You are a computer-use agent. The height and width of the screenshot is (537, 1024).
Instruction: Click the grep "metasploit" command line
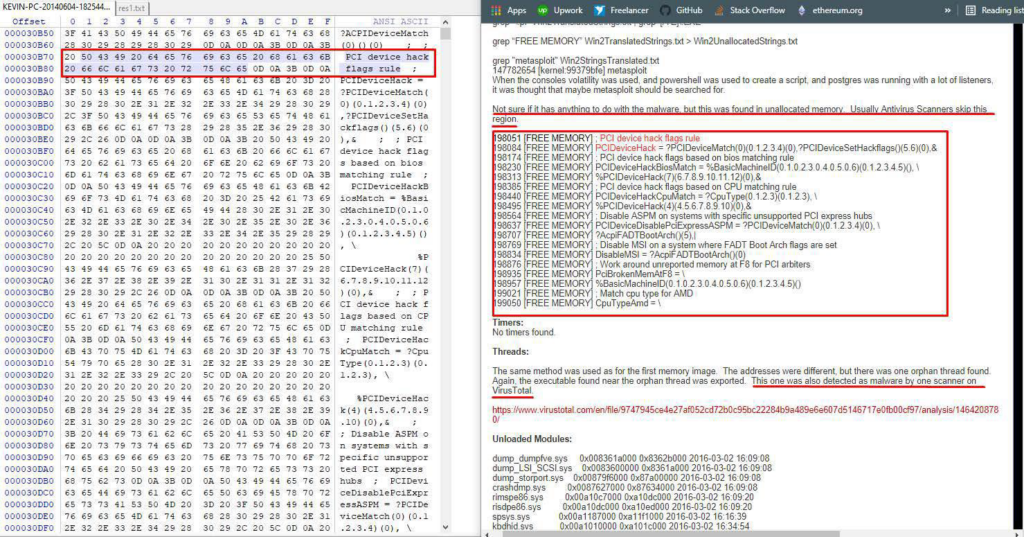tap(576, 61)
